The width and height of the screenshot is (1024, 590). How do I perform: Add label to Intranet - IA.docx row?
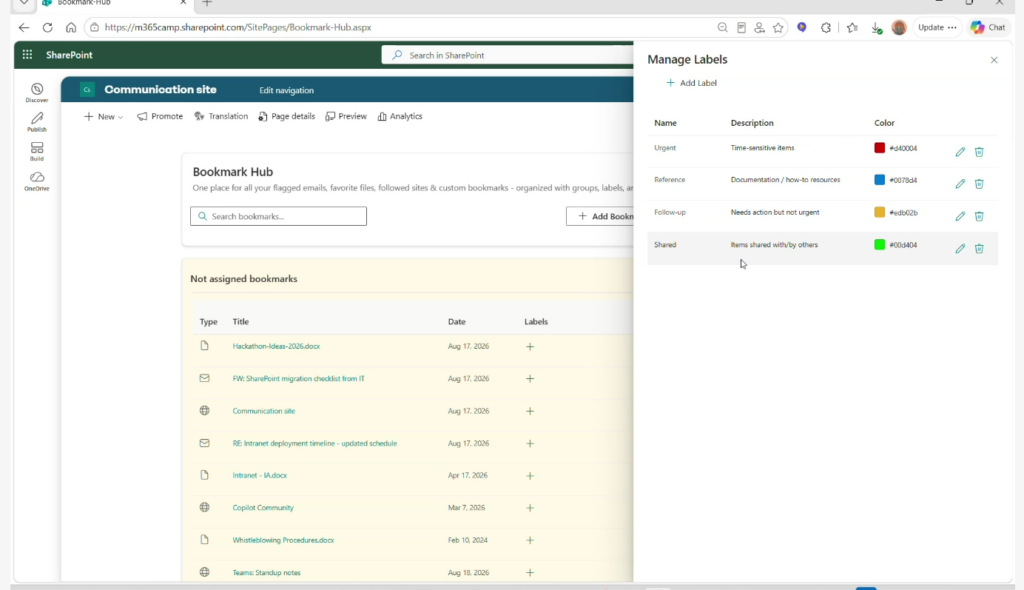coord(530,476)
